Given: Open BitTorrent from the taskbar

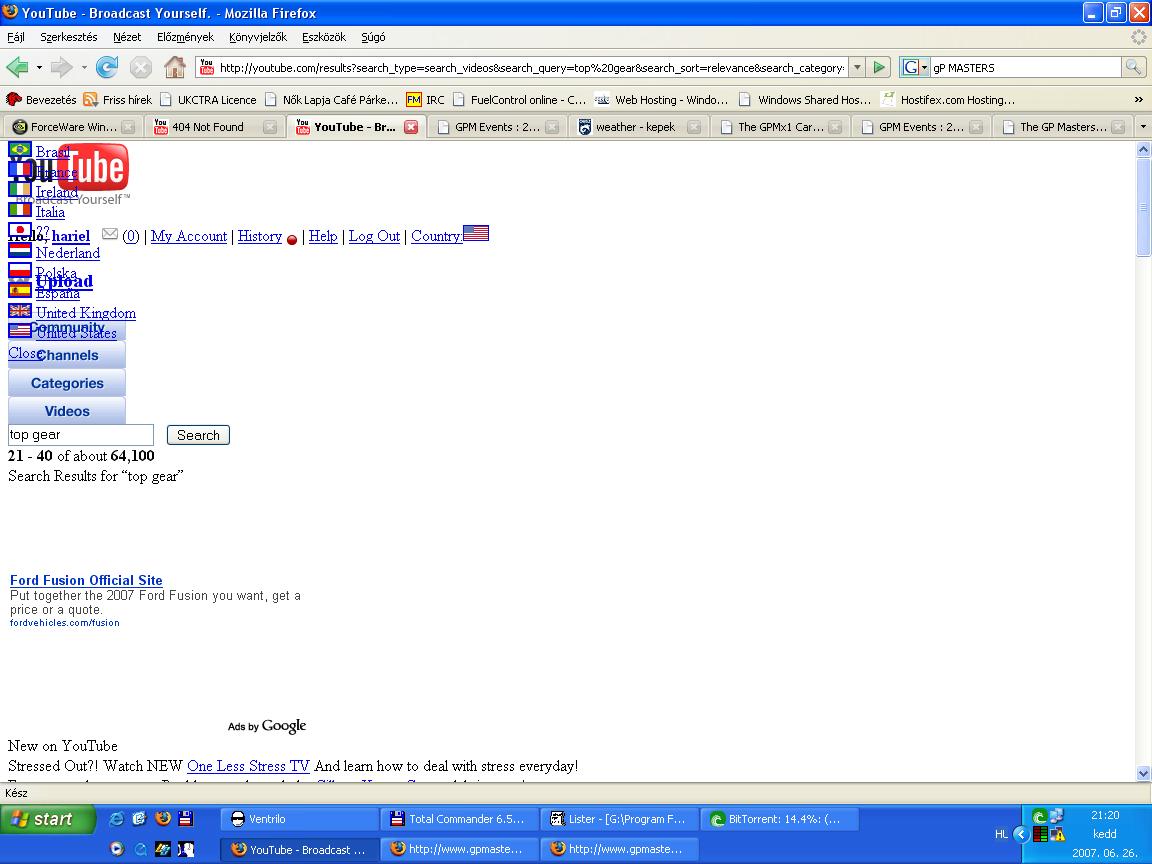Looking at the screenshot, I should click(x=779, y=818).
